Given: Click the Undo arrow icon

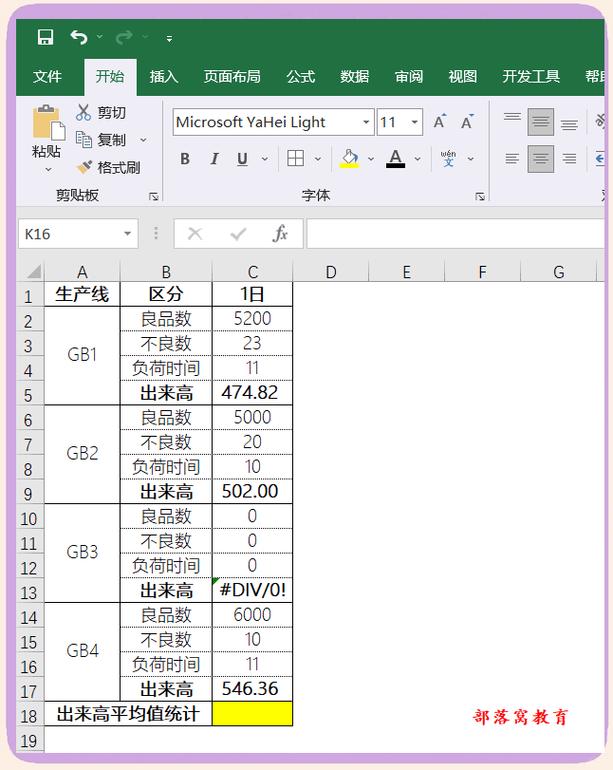Looking at the screenshot, I should click(x=79, y=37).
